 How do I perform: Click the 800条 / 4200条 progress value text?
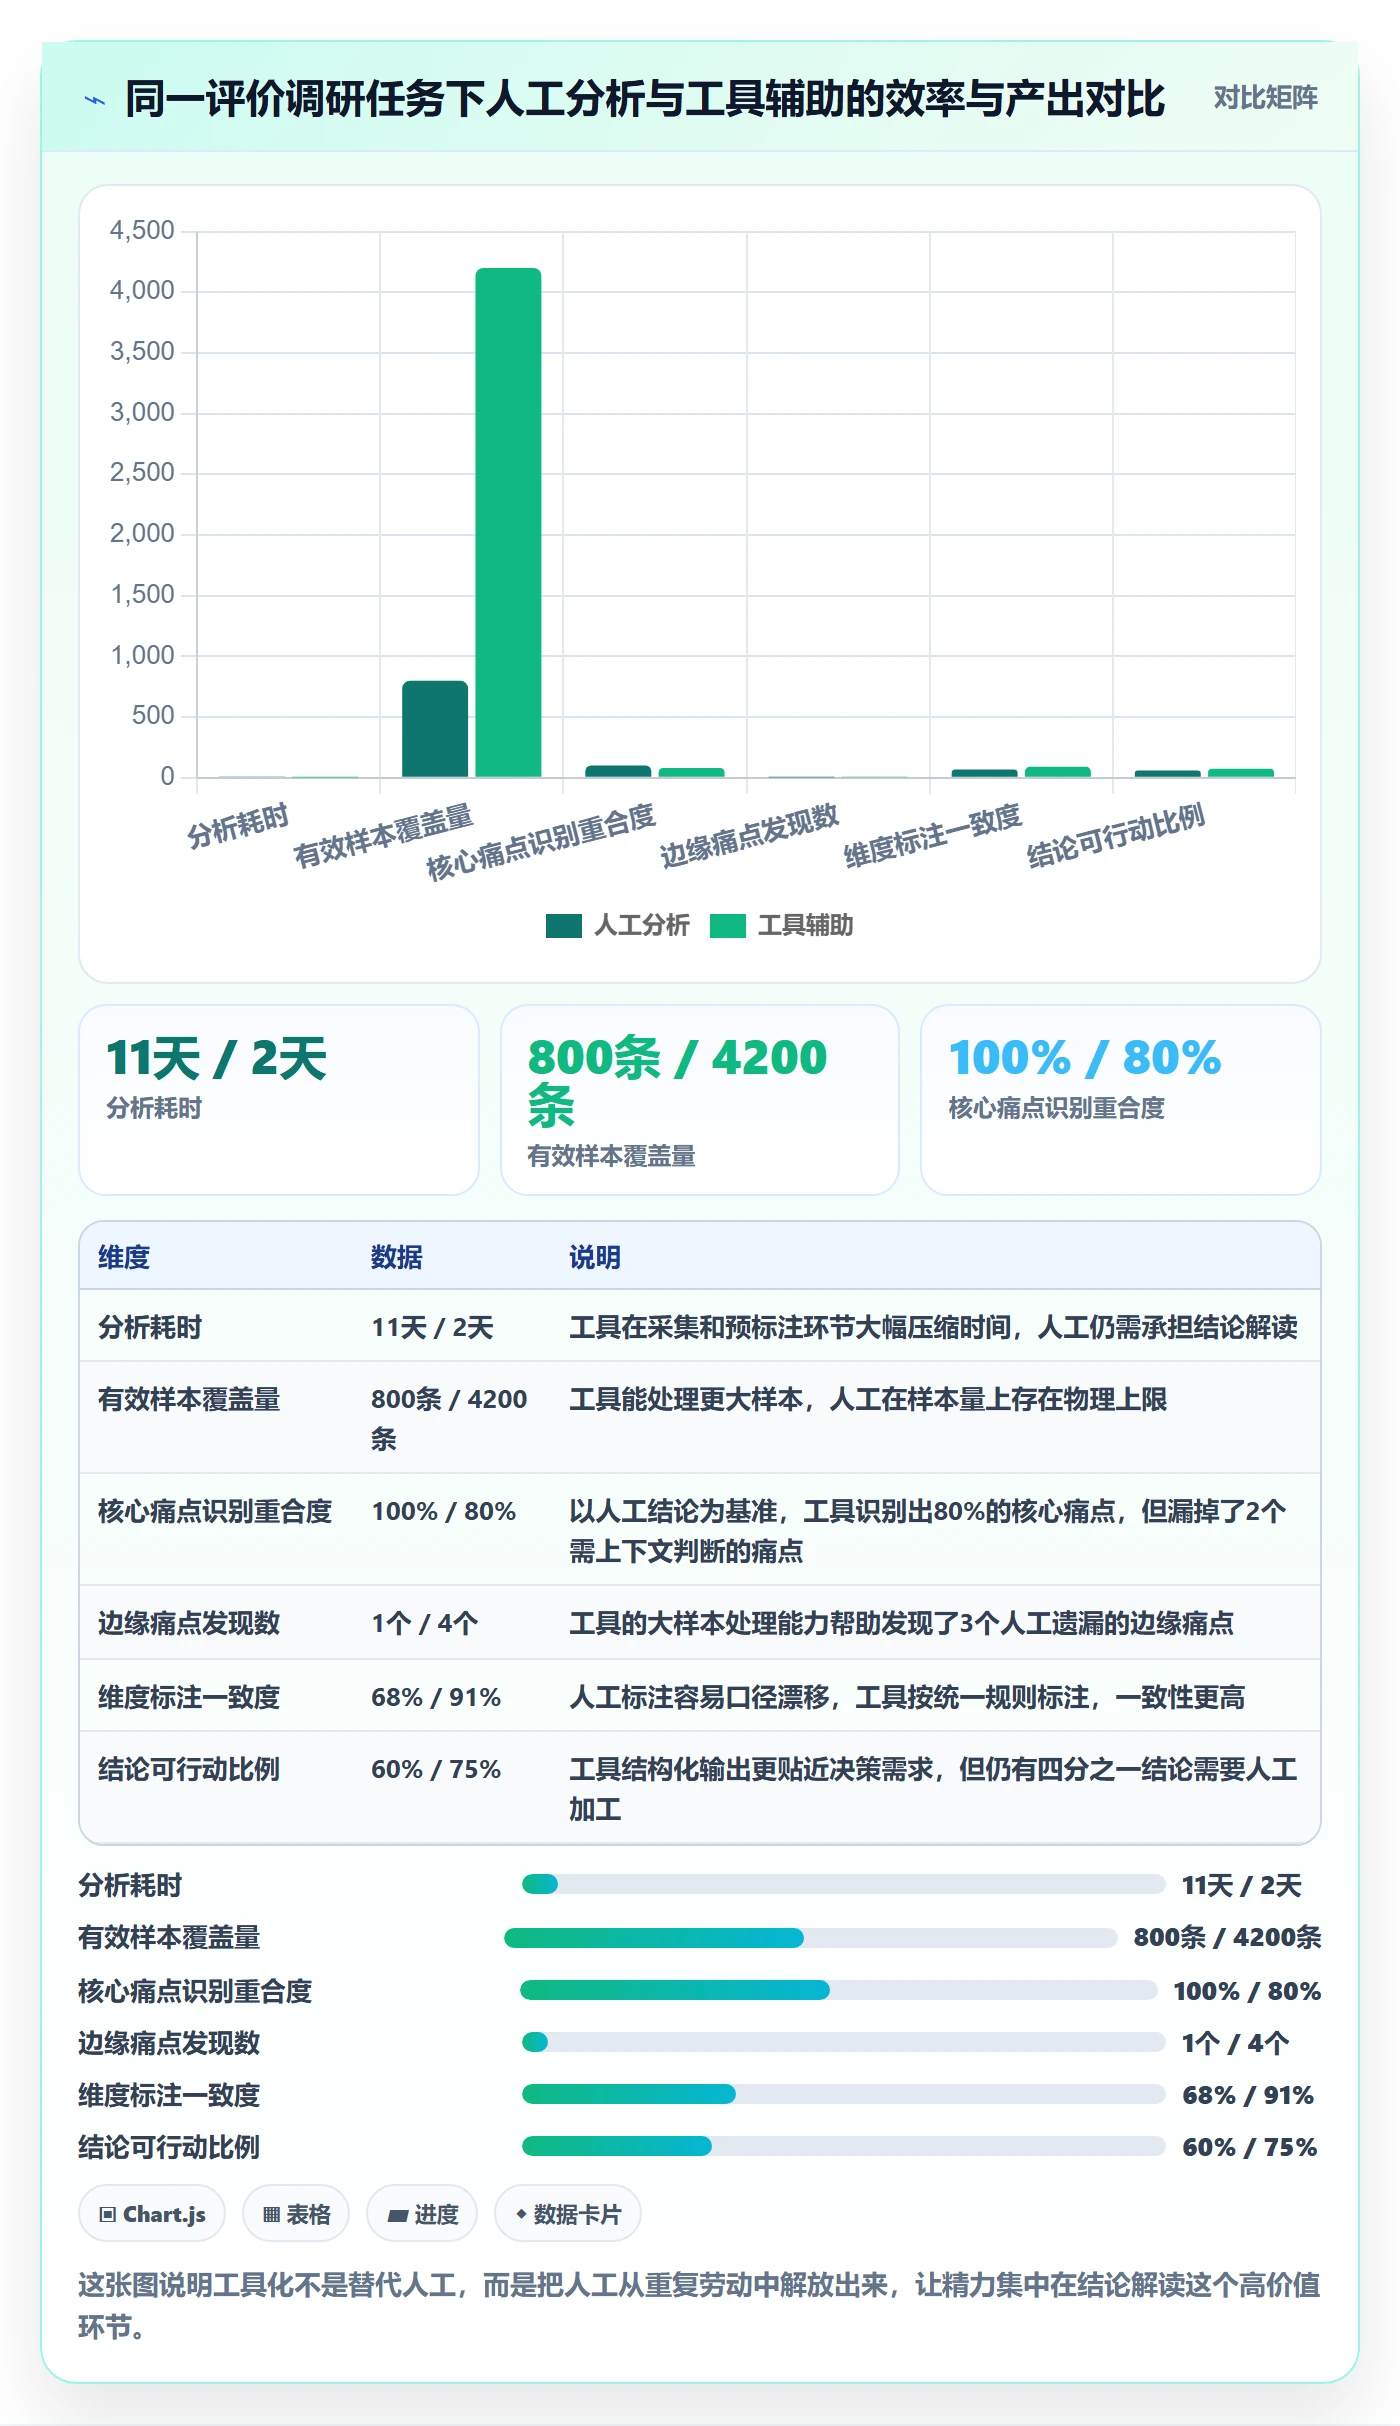coord(1227,1938)
